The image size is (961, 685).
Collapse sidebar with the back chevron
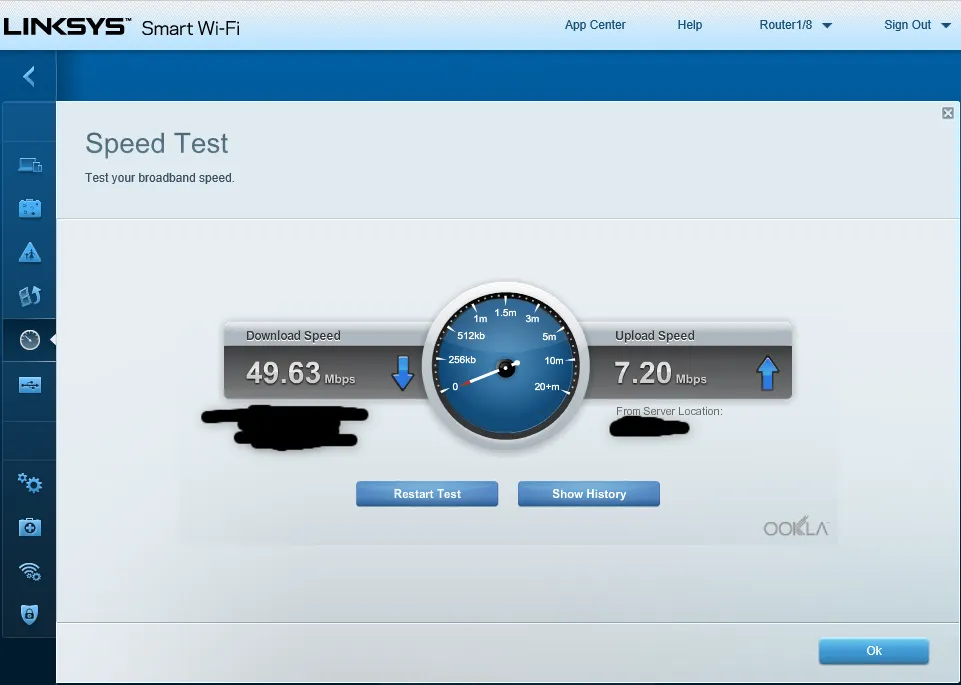(29, 76)
